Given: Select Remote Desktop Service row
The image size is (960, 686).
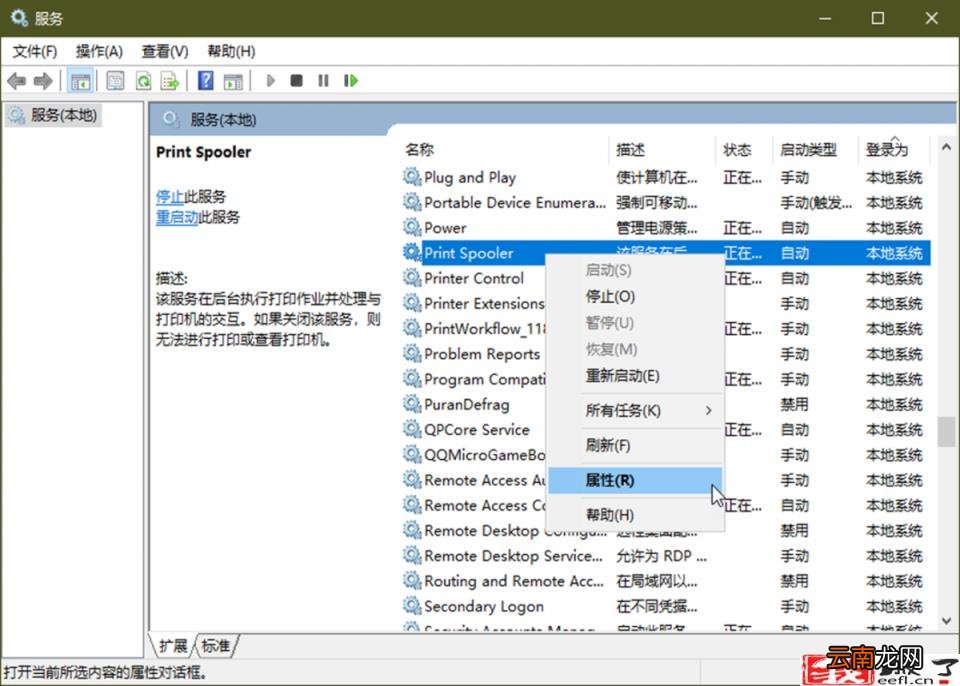Looking at the screenshot, I should (666, 555).
